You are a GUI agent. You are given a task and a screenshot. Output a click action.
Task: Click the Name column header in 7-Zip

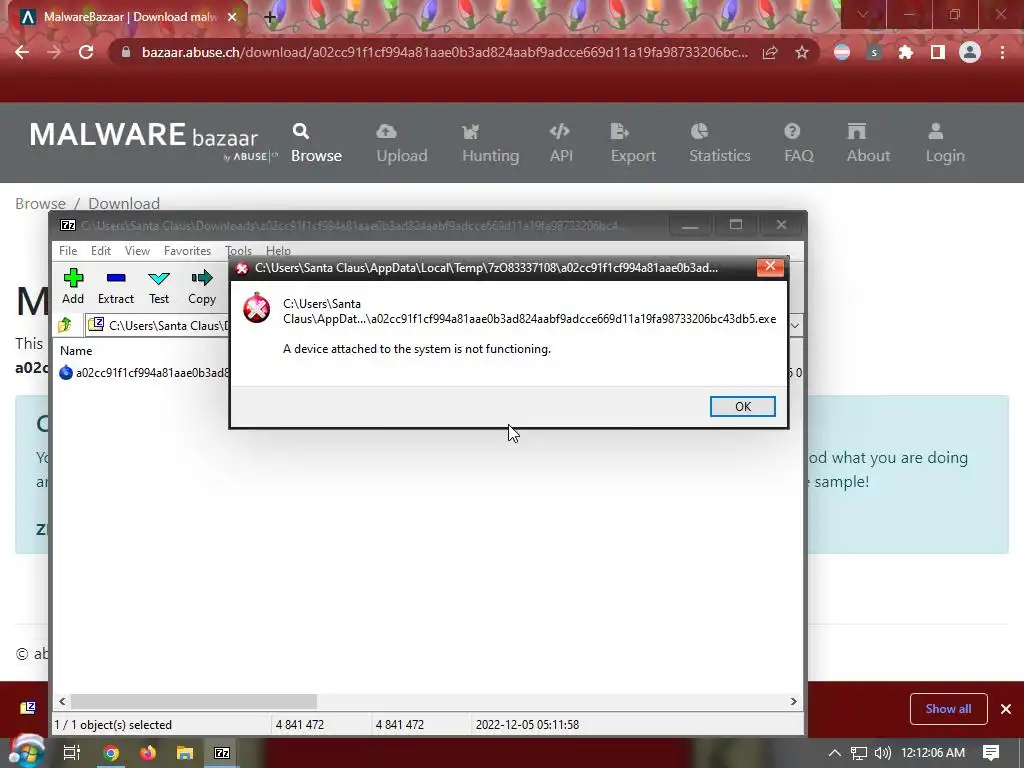pyautogui.click(x=76, y=351)
